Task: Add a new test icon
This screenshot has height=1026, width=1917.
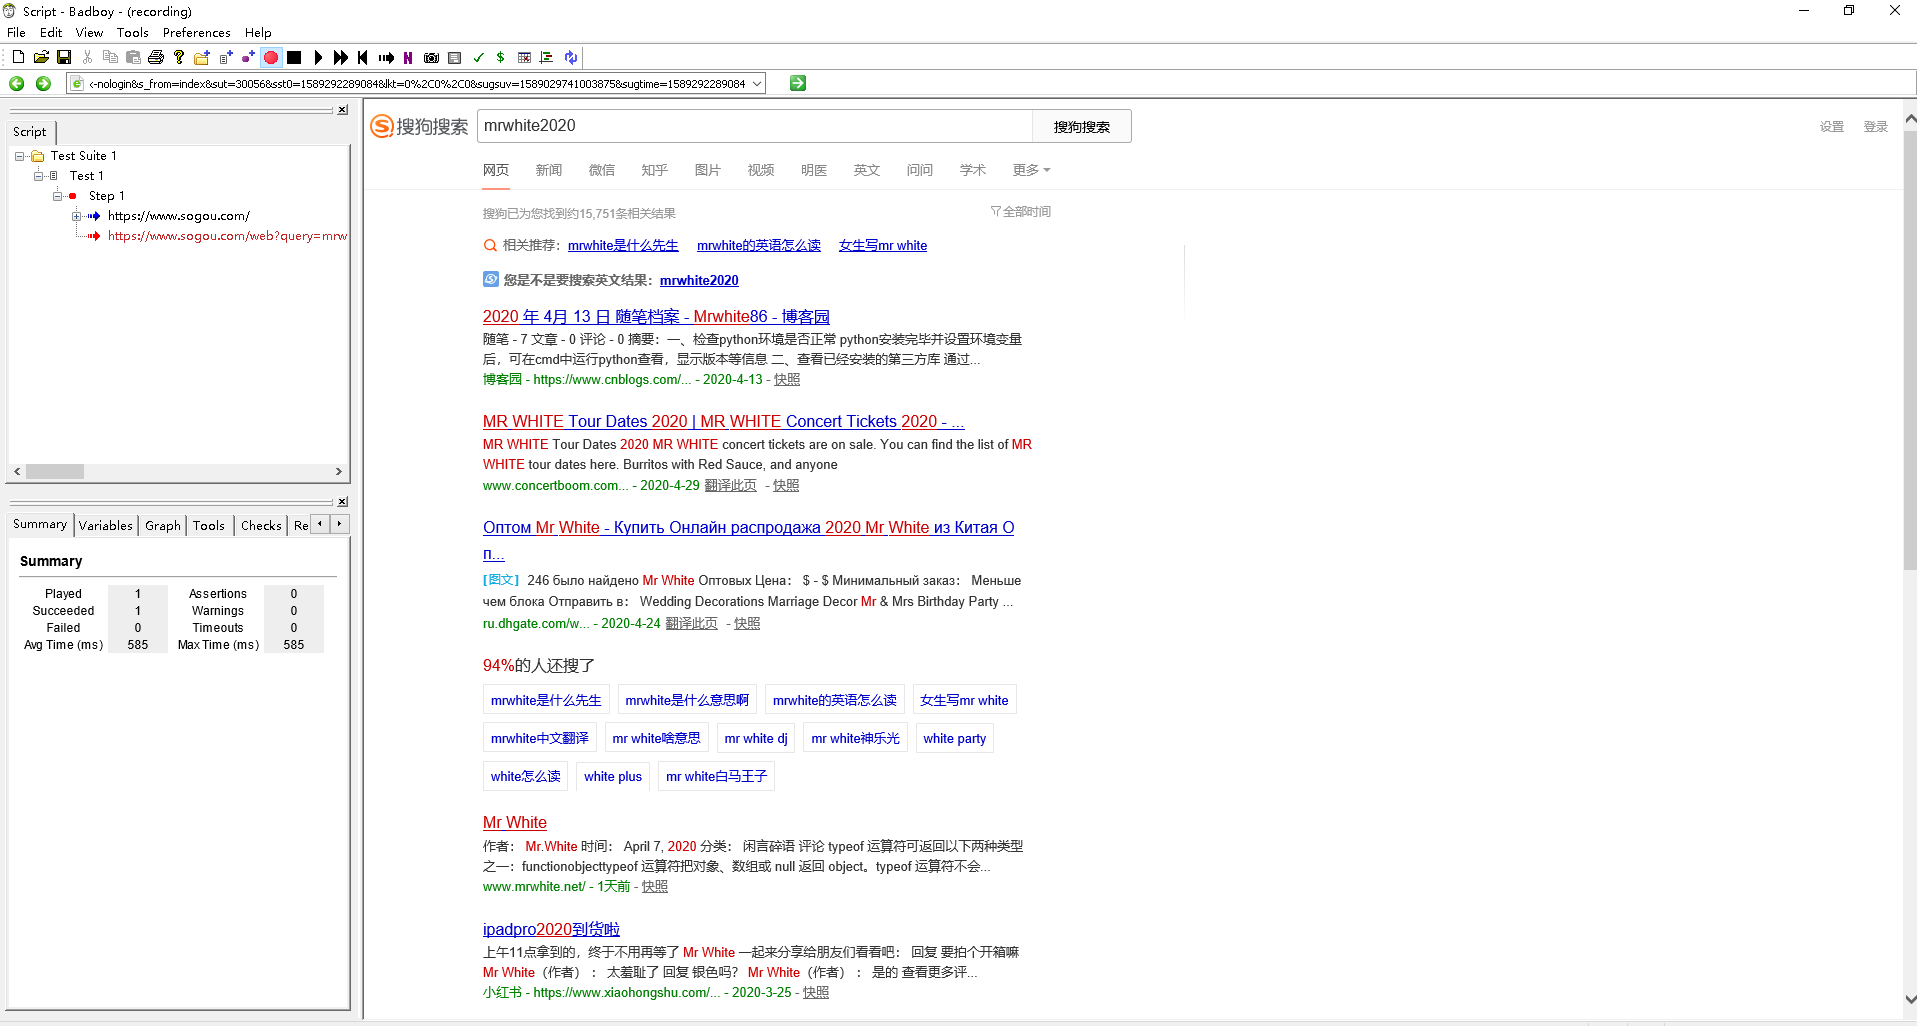Action: pyautogui.click(x=225, y=58)
